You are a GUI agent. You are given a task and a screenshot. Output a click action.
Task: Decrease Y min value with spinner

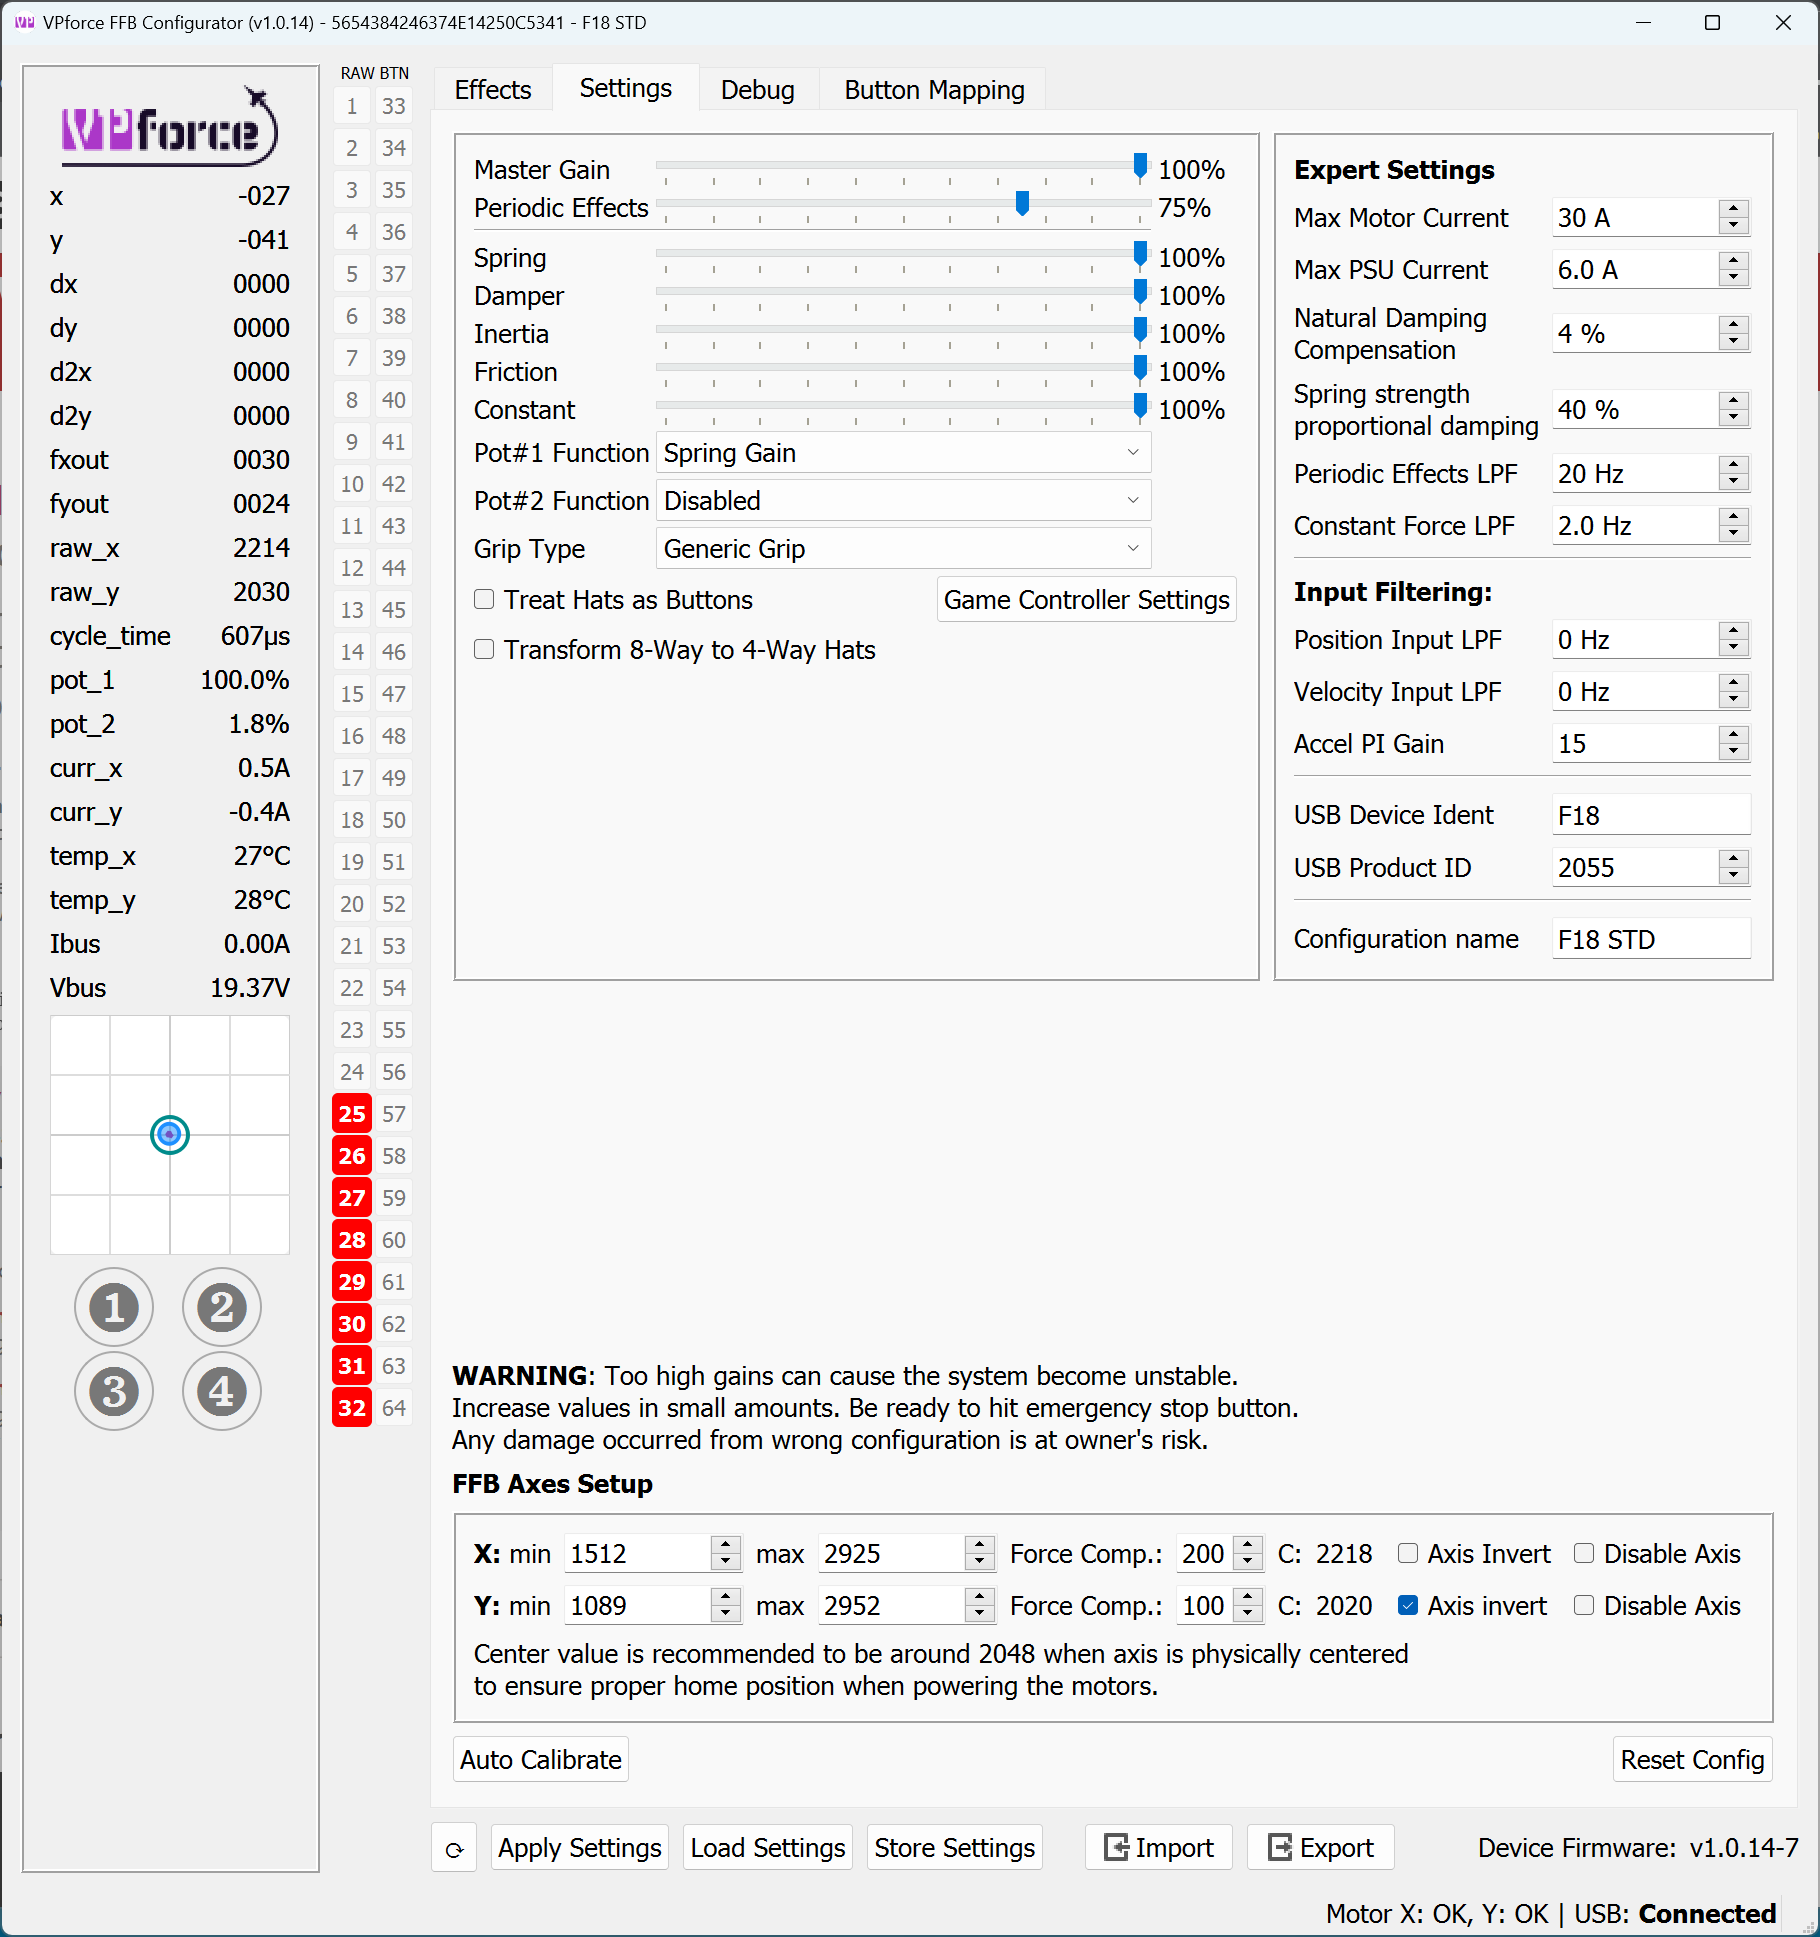pos(726,1615)
